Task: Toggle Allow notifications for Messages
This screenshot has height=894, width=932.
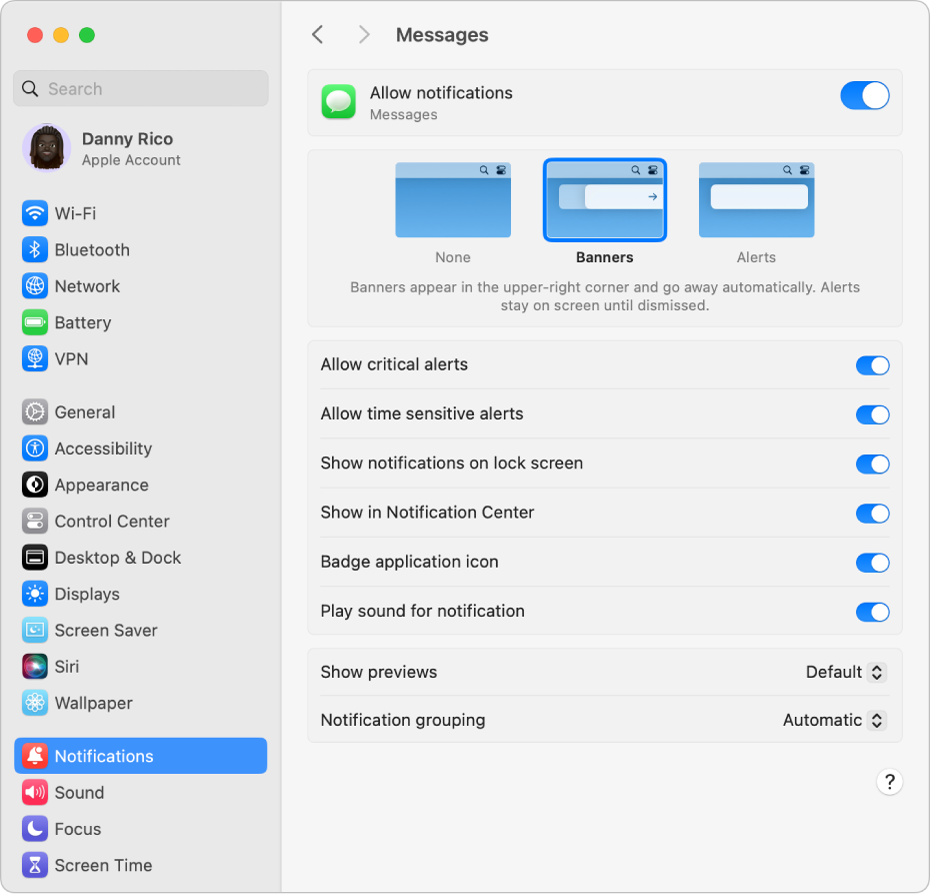Action: [864, 96]
